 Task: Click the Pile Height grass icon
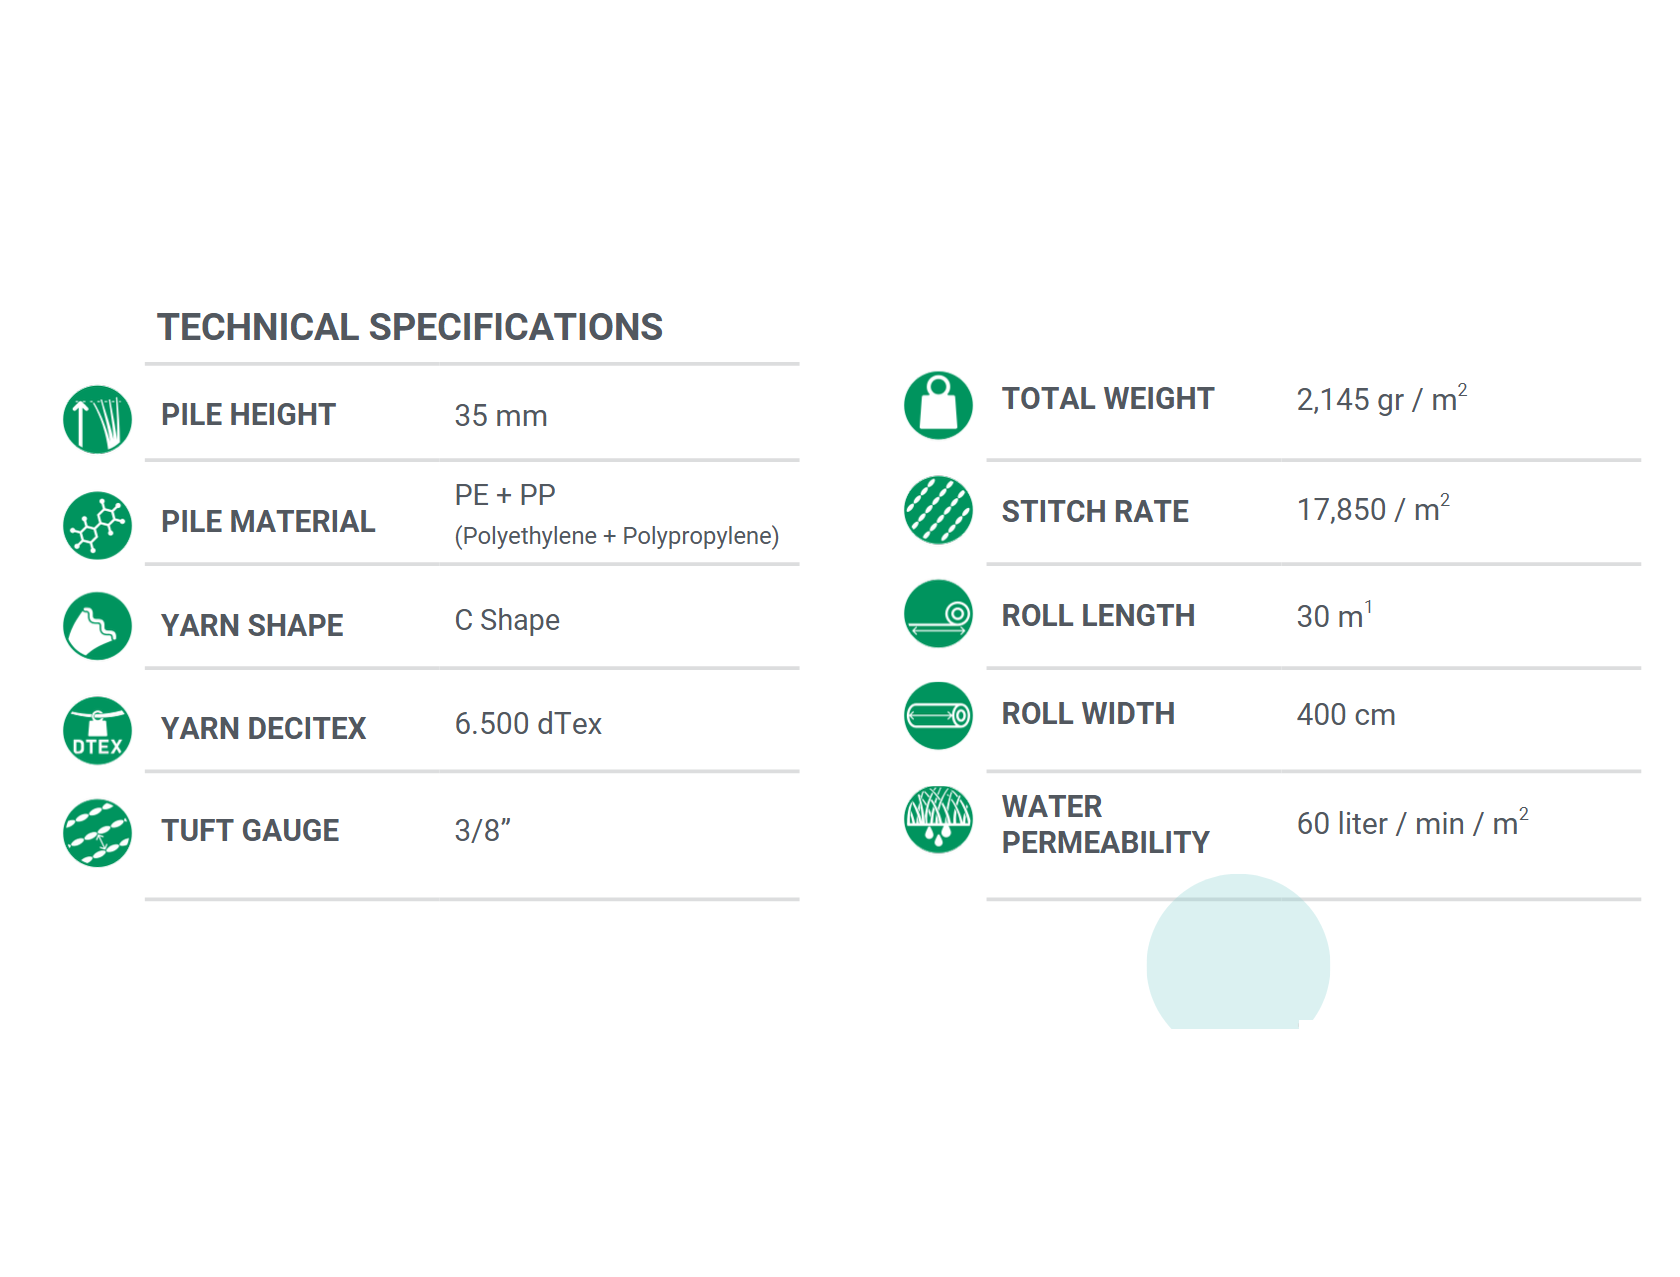pyautogui.click(x=97, y=419)
